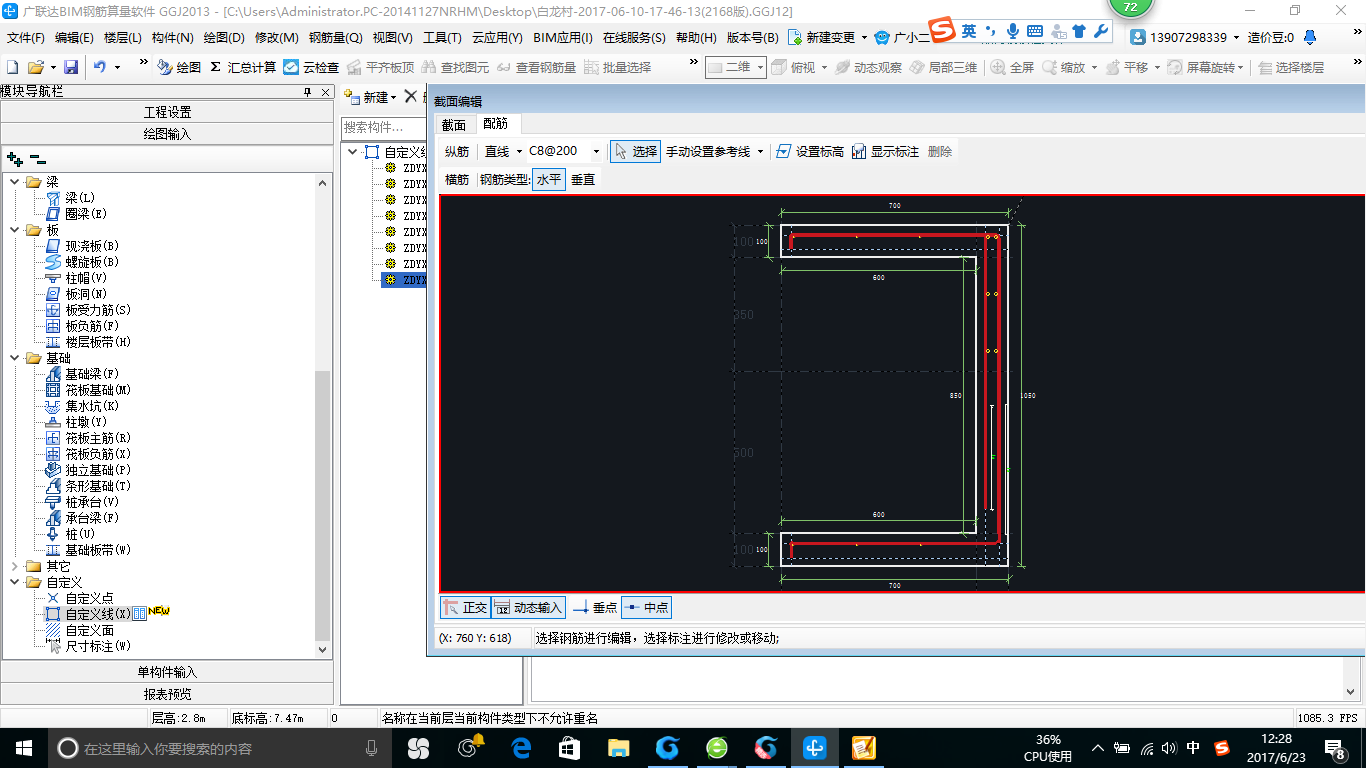This screenshot has height=768, width=1366.
Task: Click the 报表预览 button
Action: tap(167, 694)
